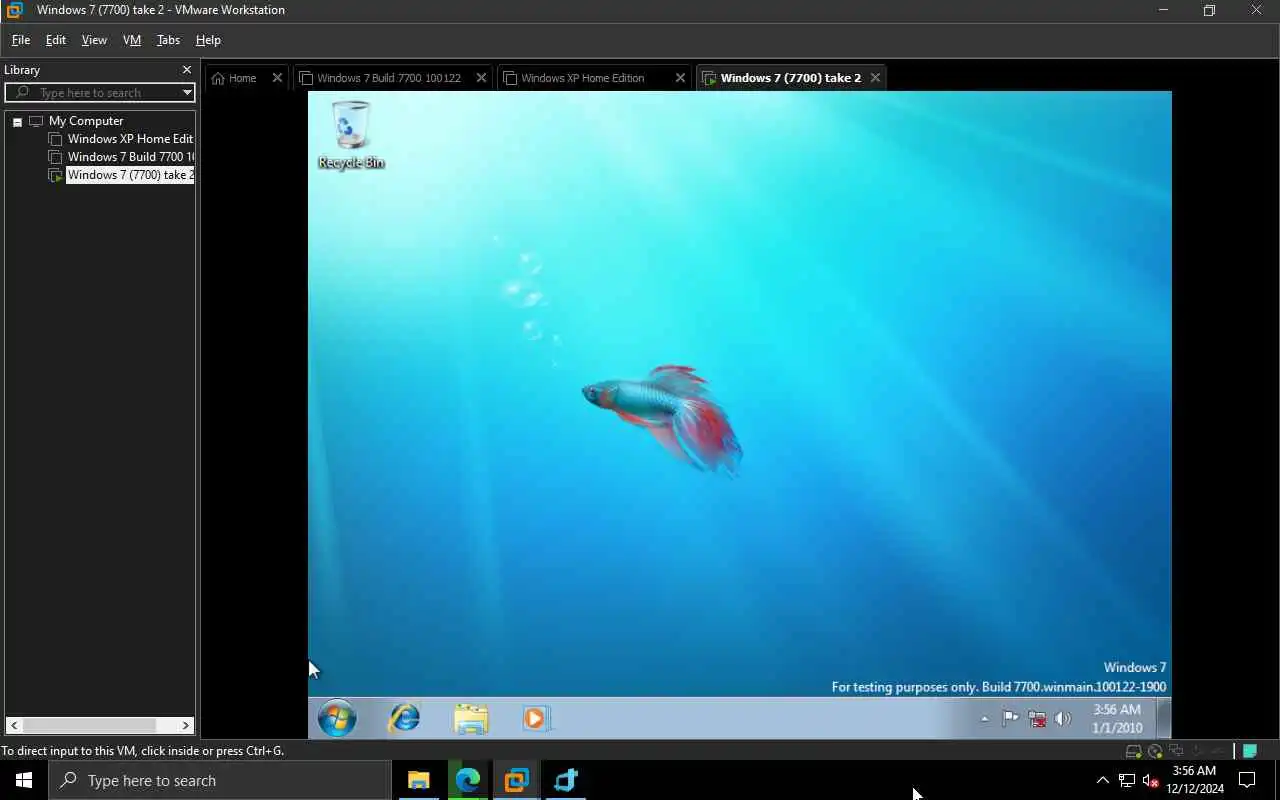Open the Help menu
The image size is (1280, 800).
click(x=208, y=40)
